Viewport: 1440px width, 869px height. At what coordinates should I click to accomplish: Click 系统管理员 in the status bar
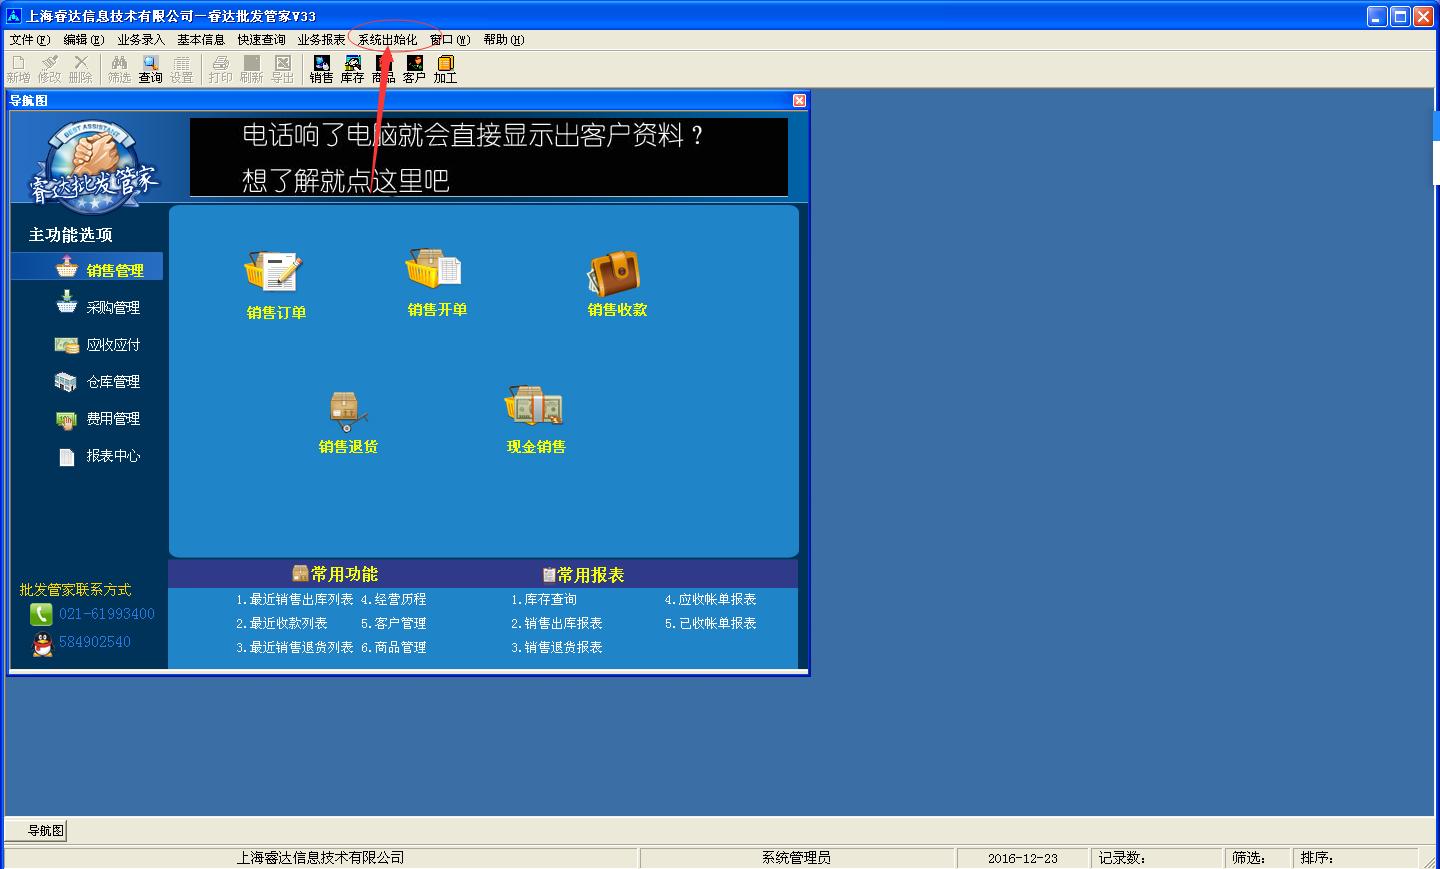796,858
